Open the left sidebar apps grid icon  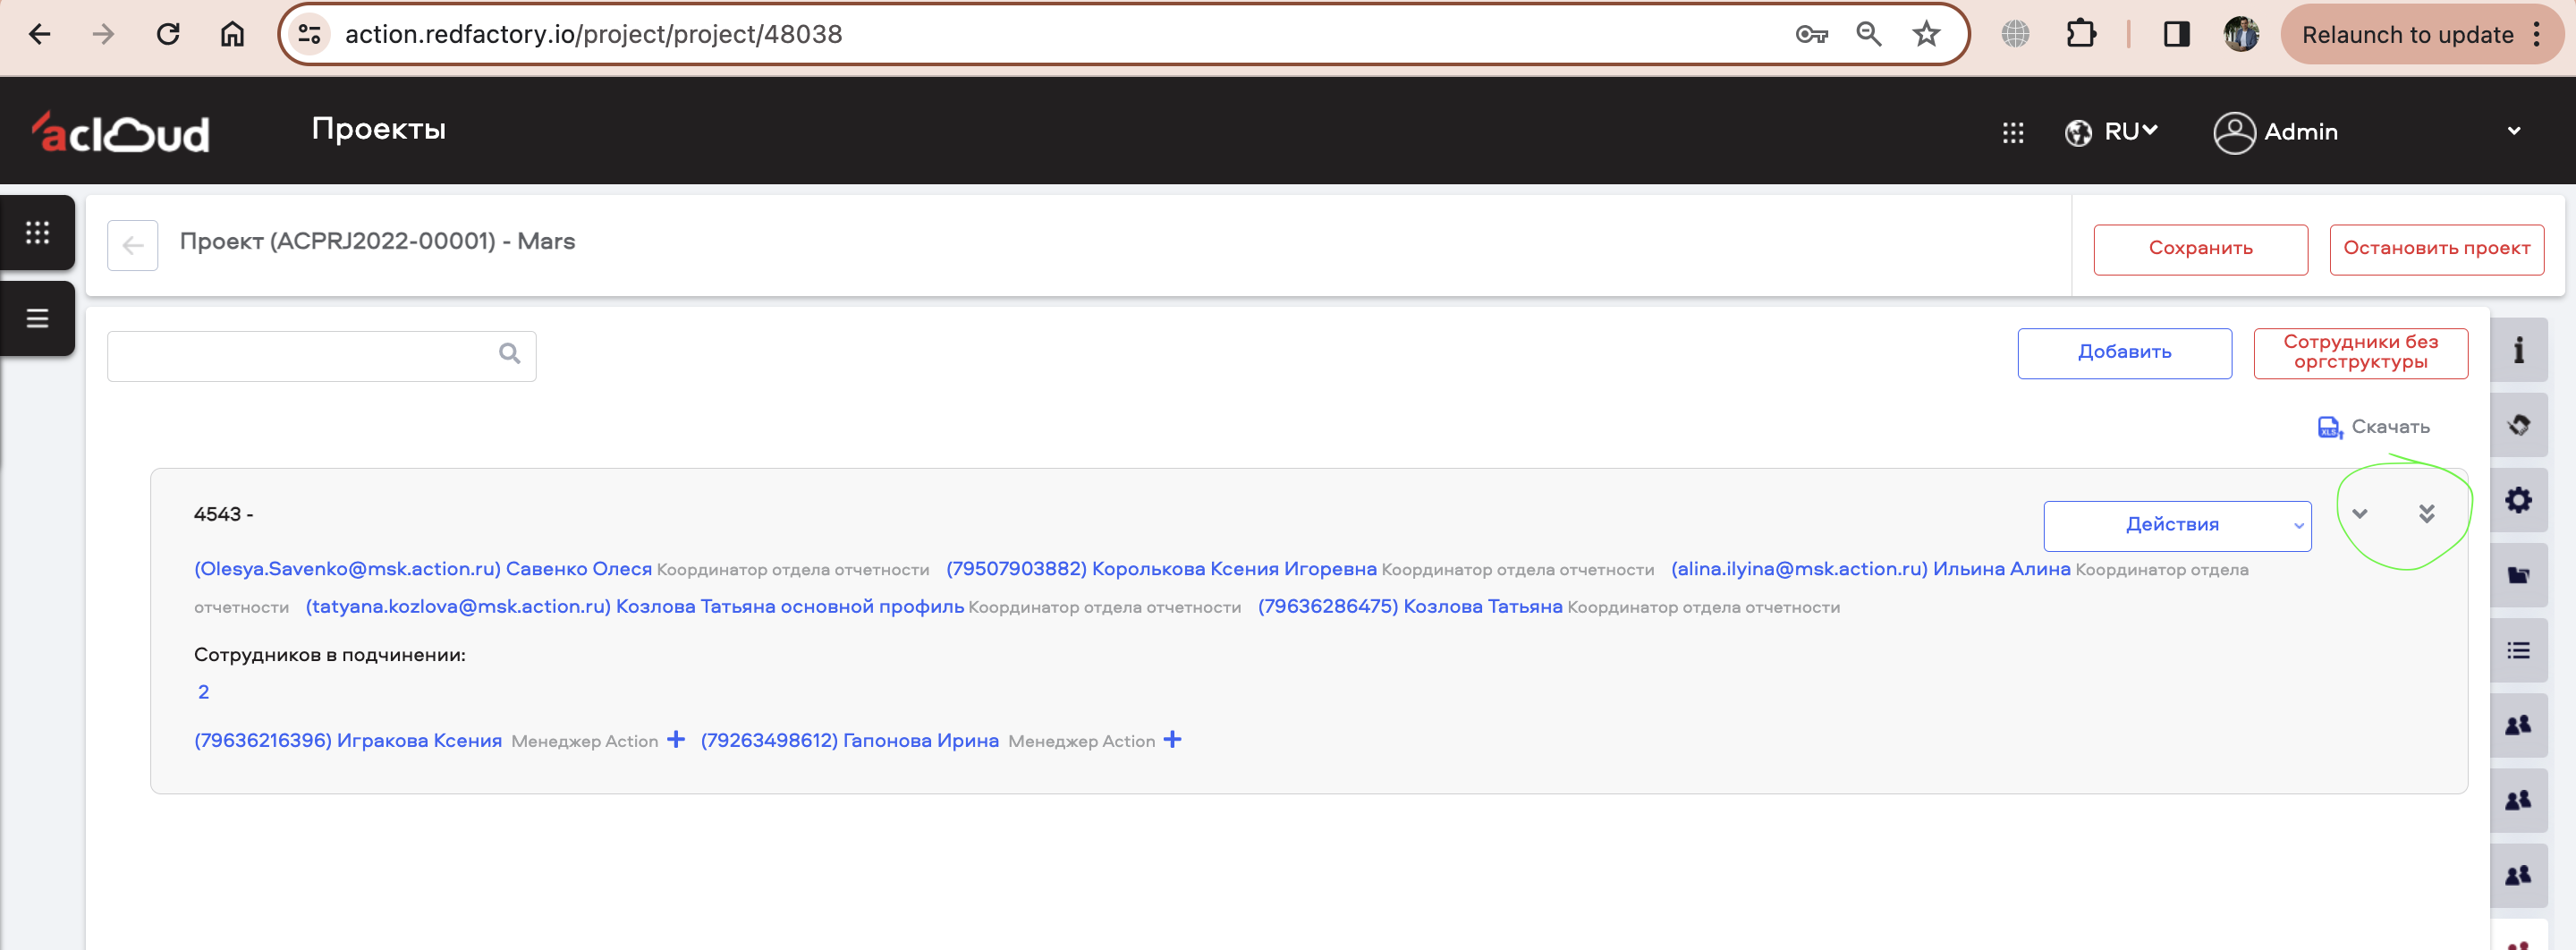click(37, 232)
